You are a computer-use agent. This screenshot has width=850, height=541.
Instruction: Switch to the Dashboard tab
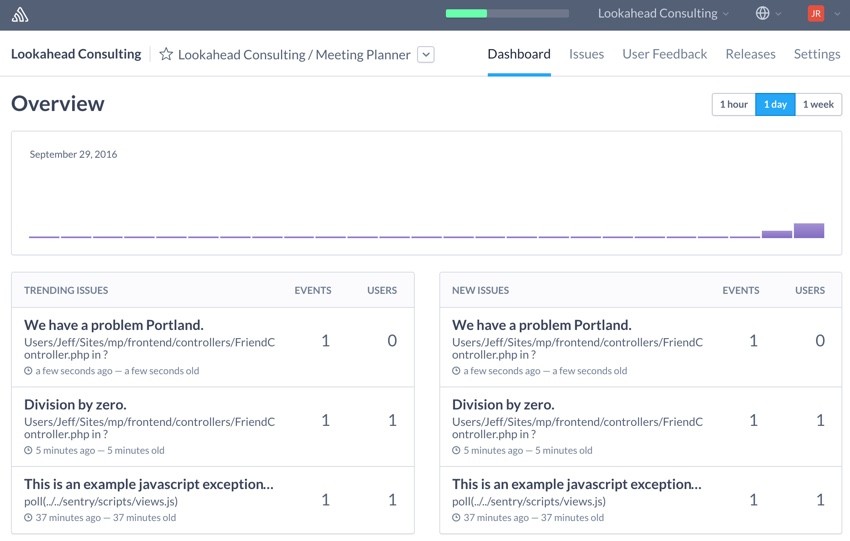519,54
